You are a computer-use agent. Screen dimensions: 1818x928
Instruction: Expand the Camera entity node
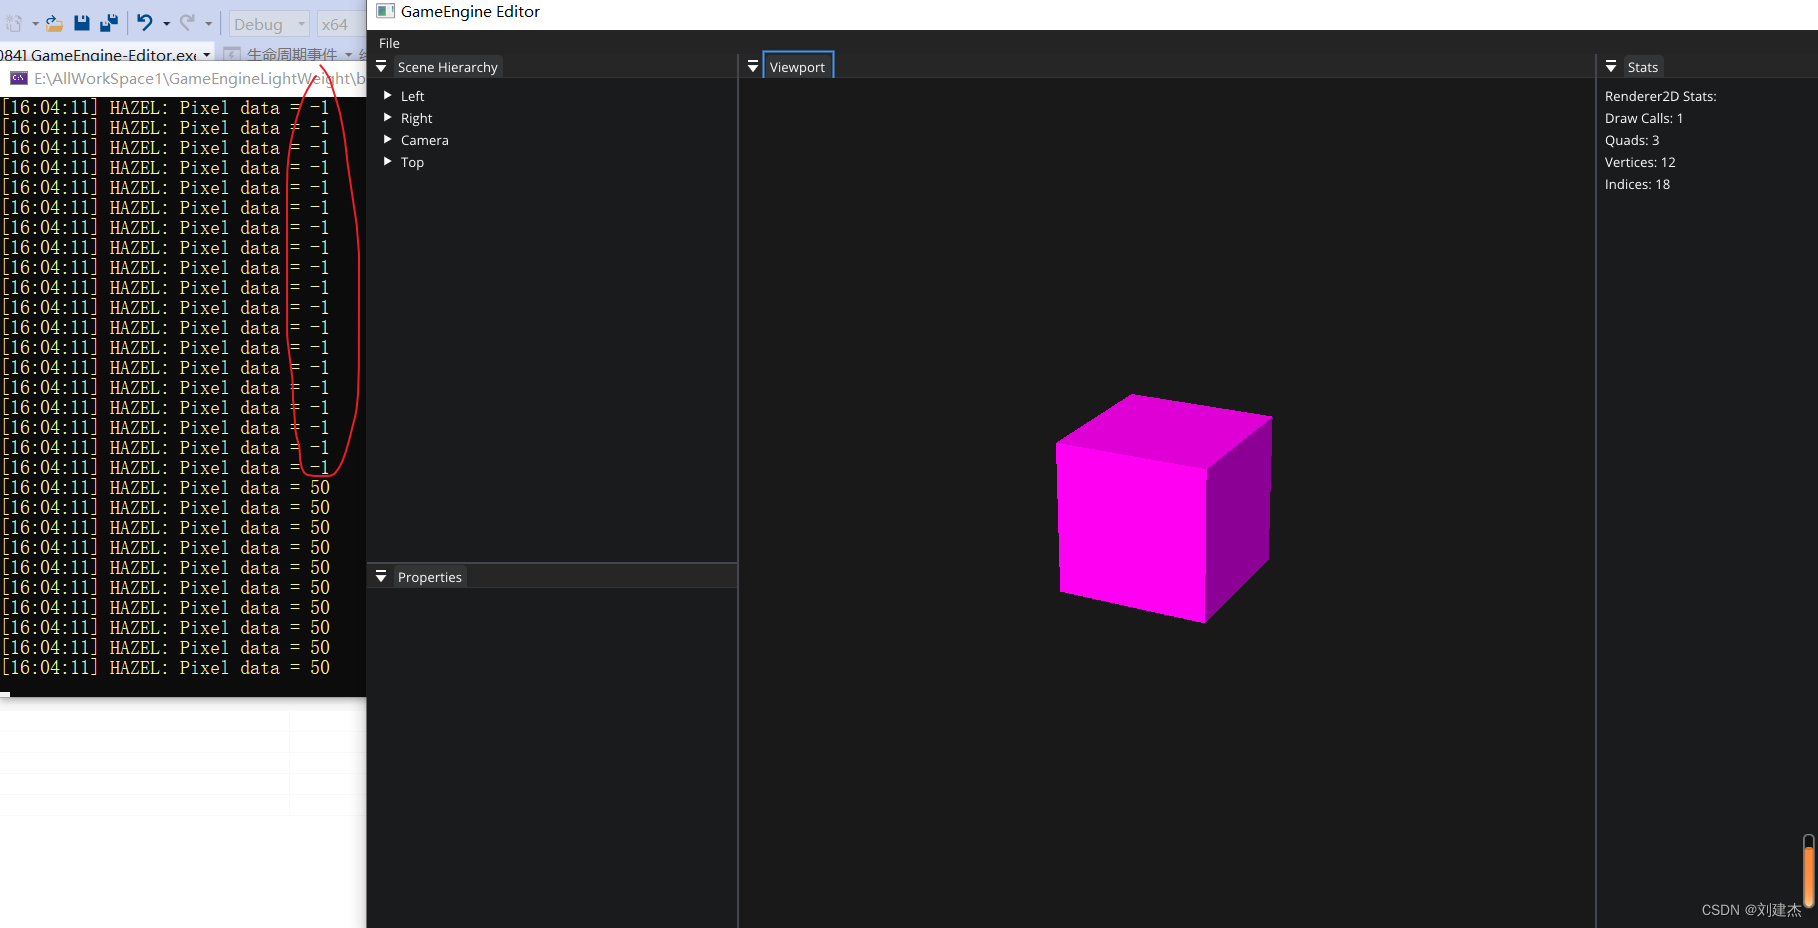click(x=388, y=139)
